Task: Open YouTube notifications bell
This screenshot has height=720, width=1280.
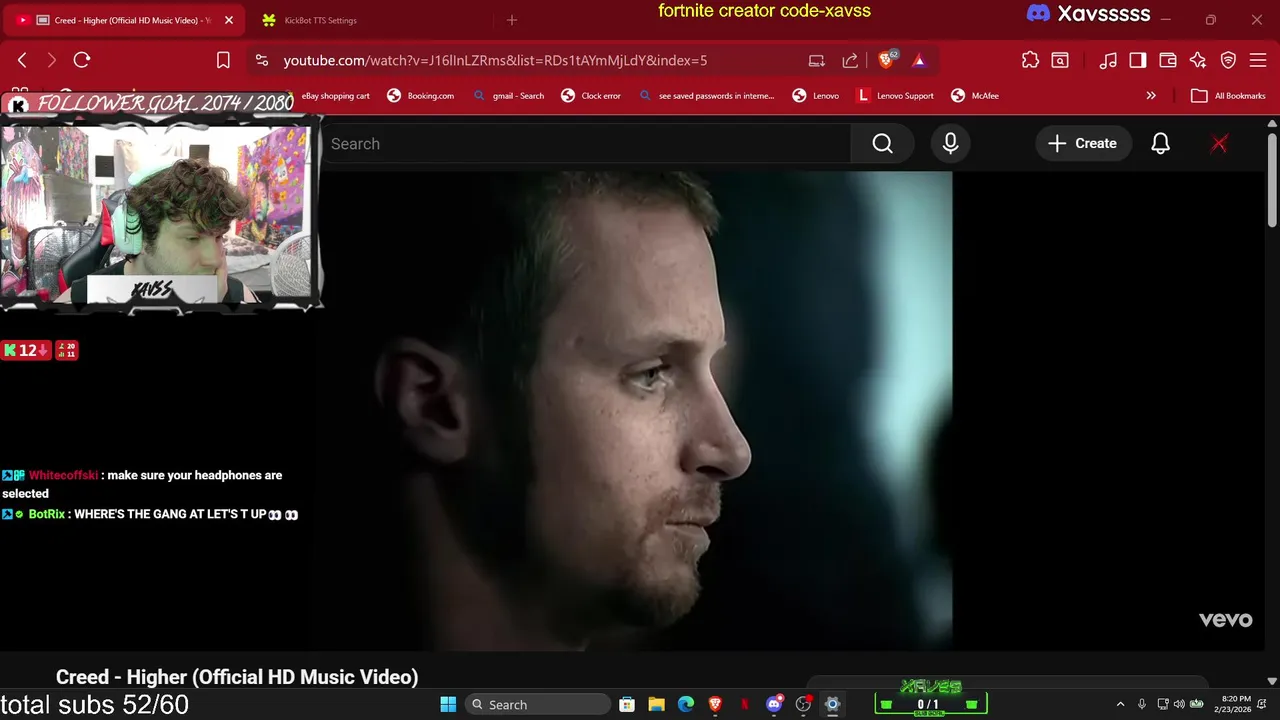Action: point(1161,144)
